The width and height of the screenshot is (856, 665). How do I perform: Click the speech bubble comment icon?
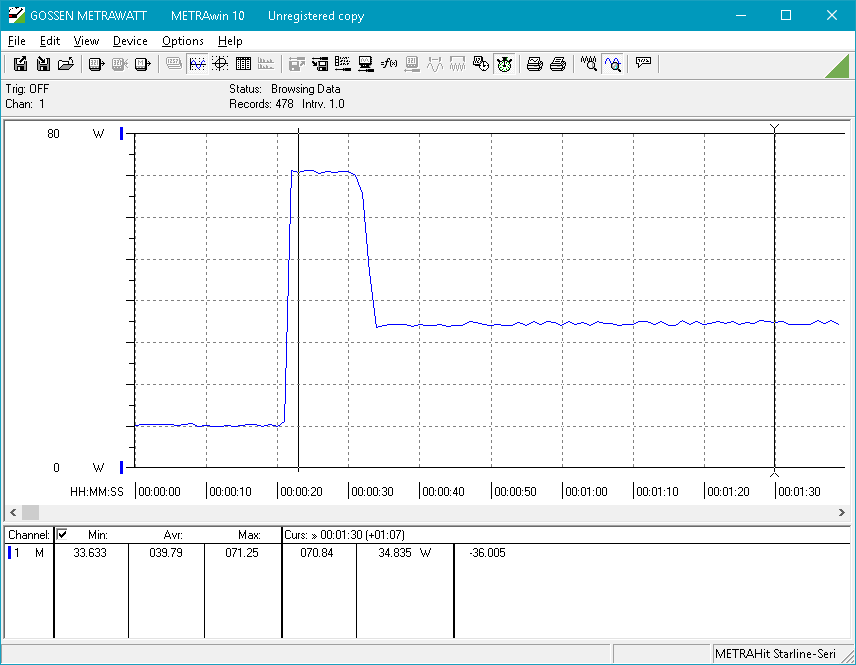[643, 63]
